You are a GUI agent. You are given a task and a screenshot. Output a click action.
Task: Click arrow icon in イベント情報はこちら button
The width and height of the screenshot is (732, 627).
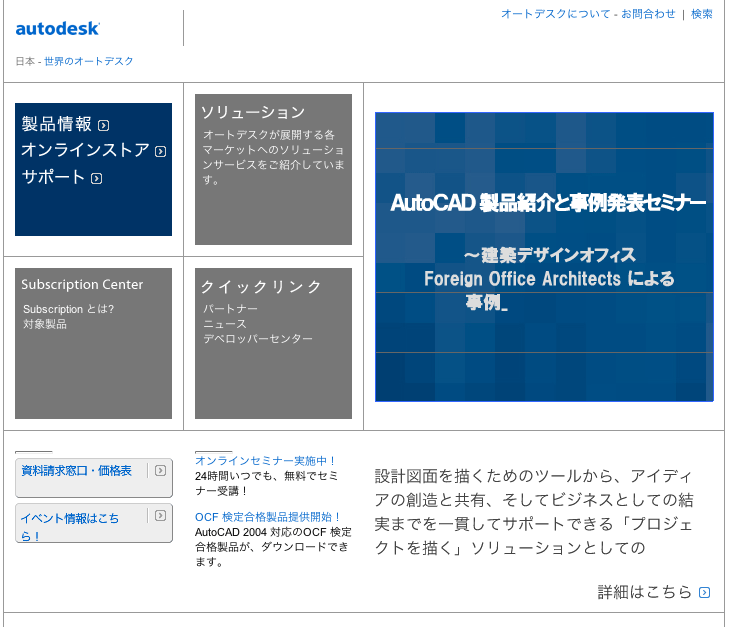[160, 515]
